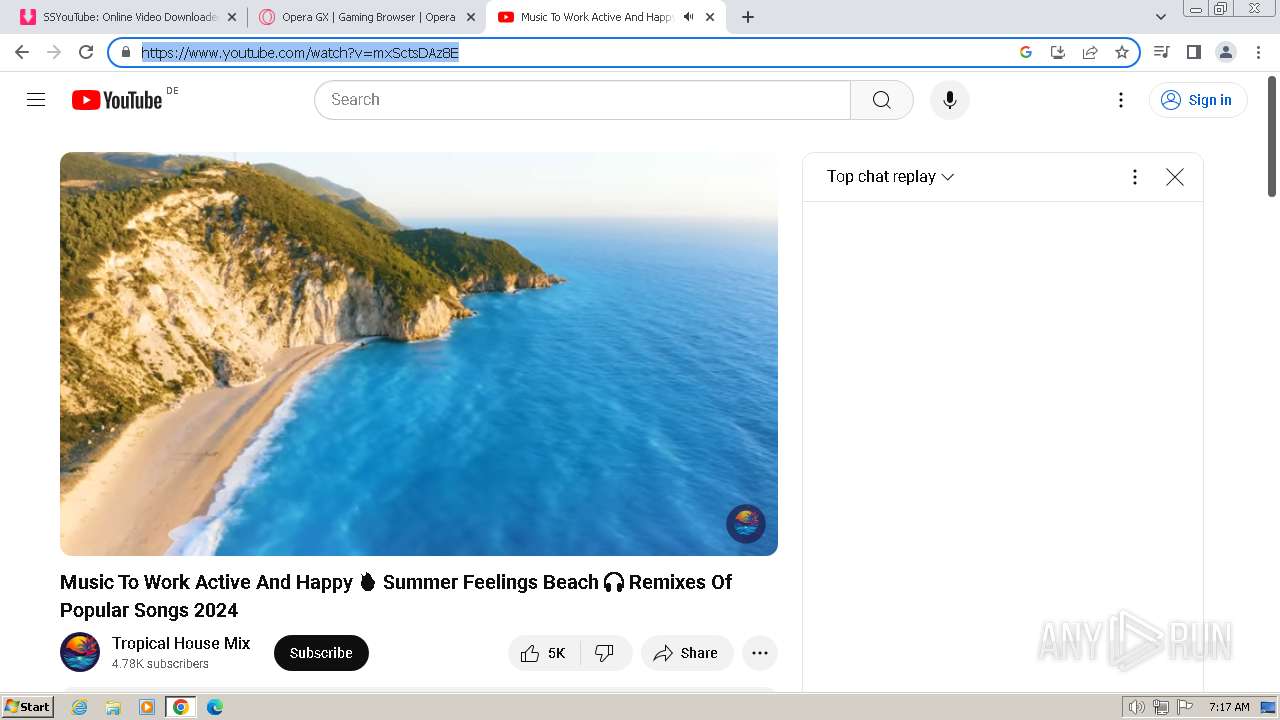Open YouTube settings three-dot menu
This screenshot has width=1280, height=720.
tap(1121, 100)
